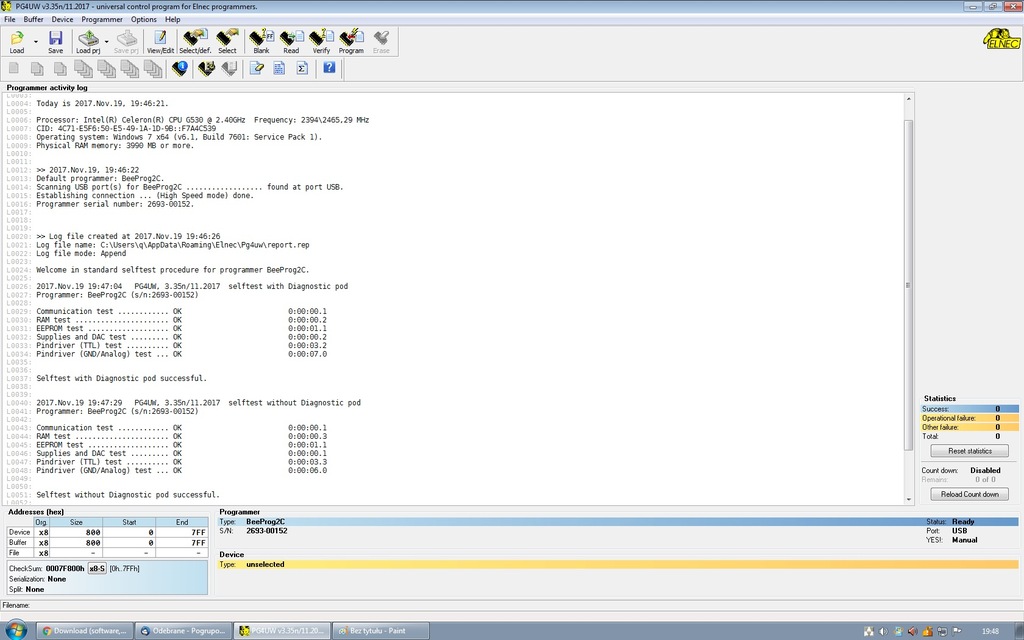
Task: Click the grayed chip with book icon
Action: [x=229, y=68]
